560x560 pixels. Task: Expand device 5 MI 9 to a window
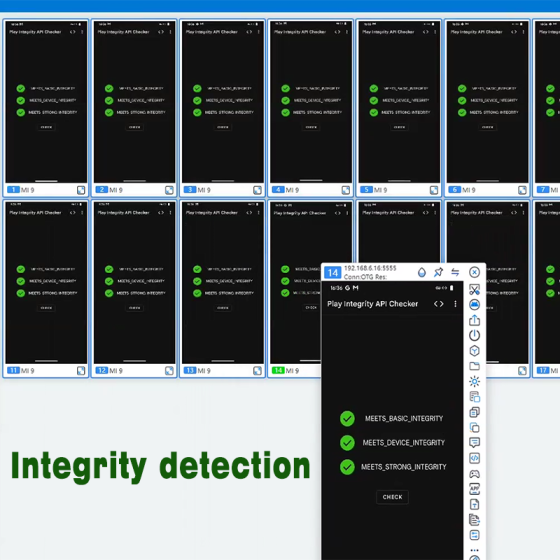434,190
